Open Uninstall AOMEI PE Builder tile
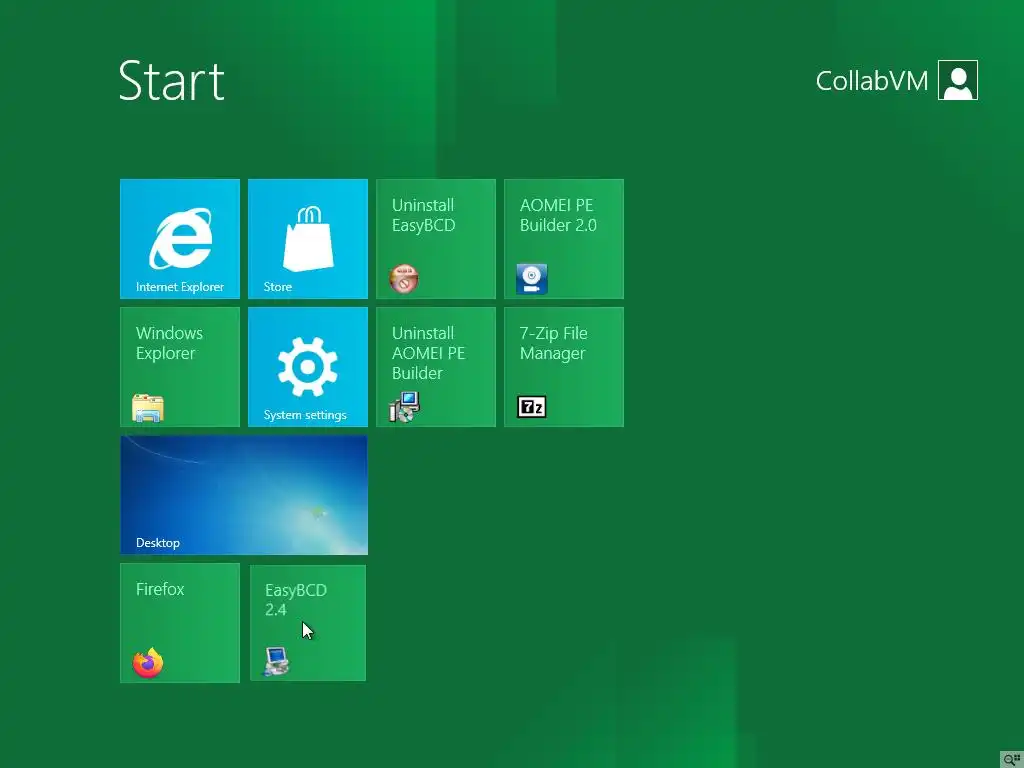The height and width of the screenshot is (768, 1024). click(436, 367)
